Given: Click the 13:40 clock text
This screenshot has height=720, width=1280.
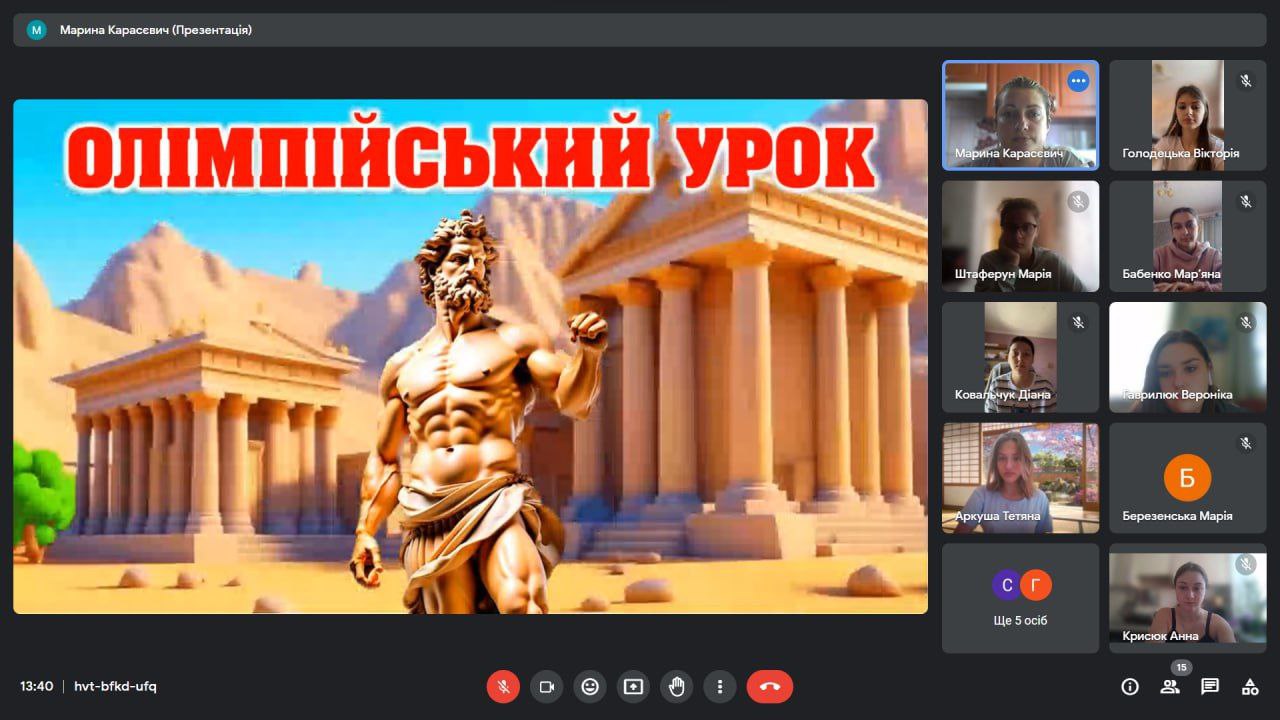Looking at the screenshot, I should pyautogui.click(x=36, y=686).
